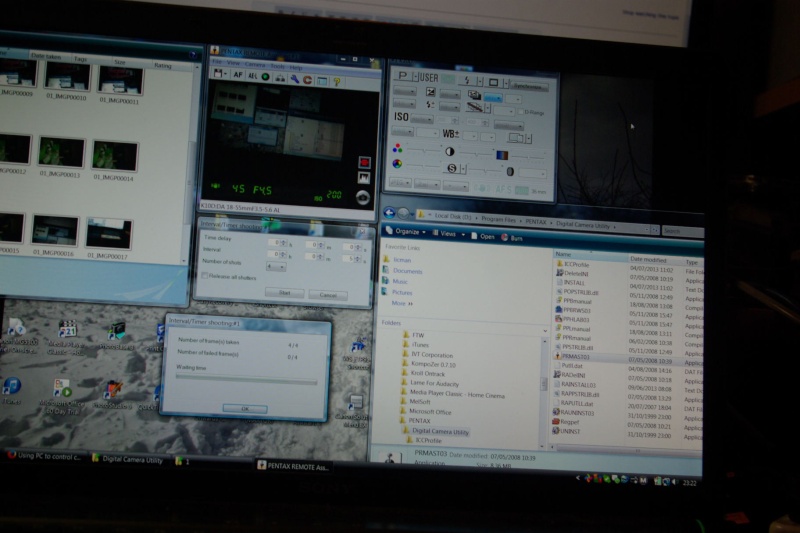The height and width of the screenshot is (533, 800).
Task: Click the Explorer back arrow button
Action: pyautogui.click(x=389, y=213)
